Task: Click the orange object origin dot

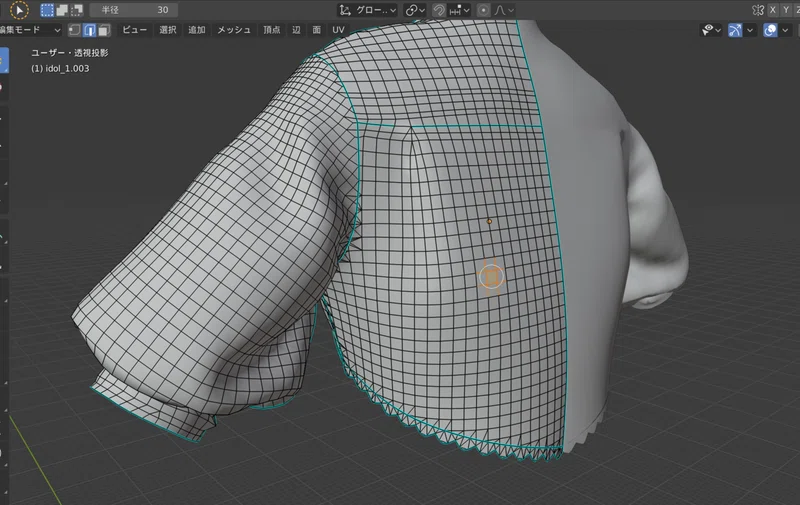Action: pyautogui.click(x=489, y=221)
